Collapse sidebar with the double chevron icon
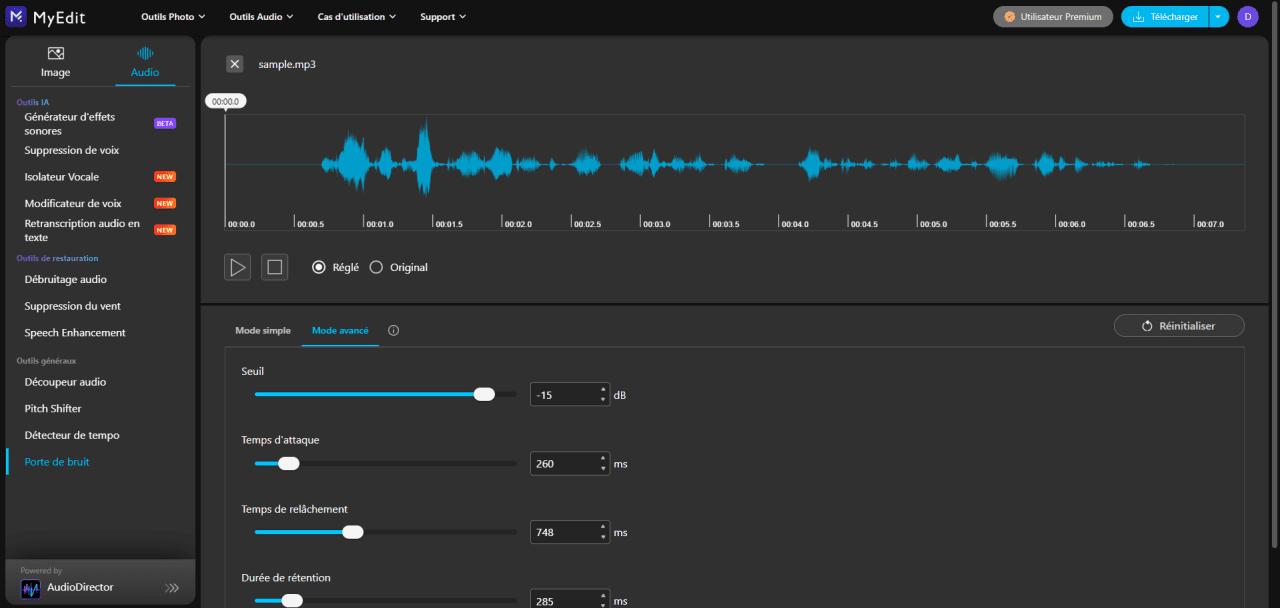 (x=172, y=588)
